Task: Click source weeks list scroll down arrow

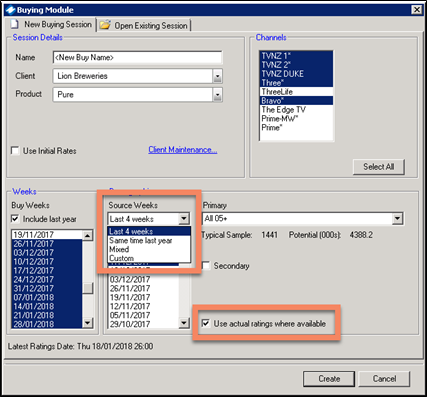Action: click(184, 323)
